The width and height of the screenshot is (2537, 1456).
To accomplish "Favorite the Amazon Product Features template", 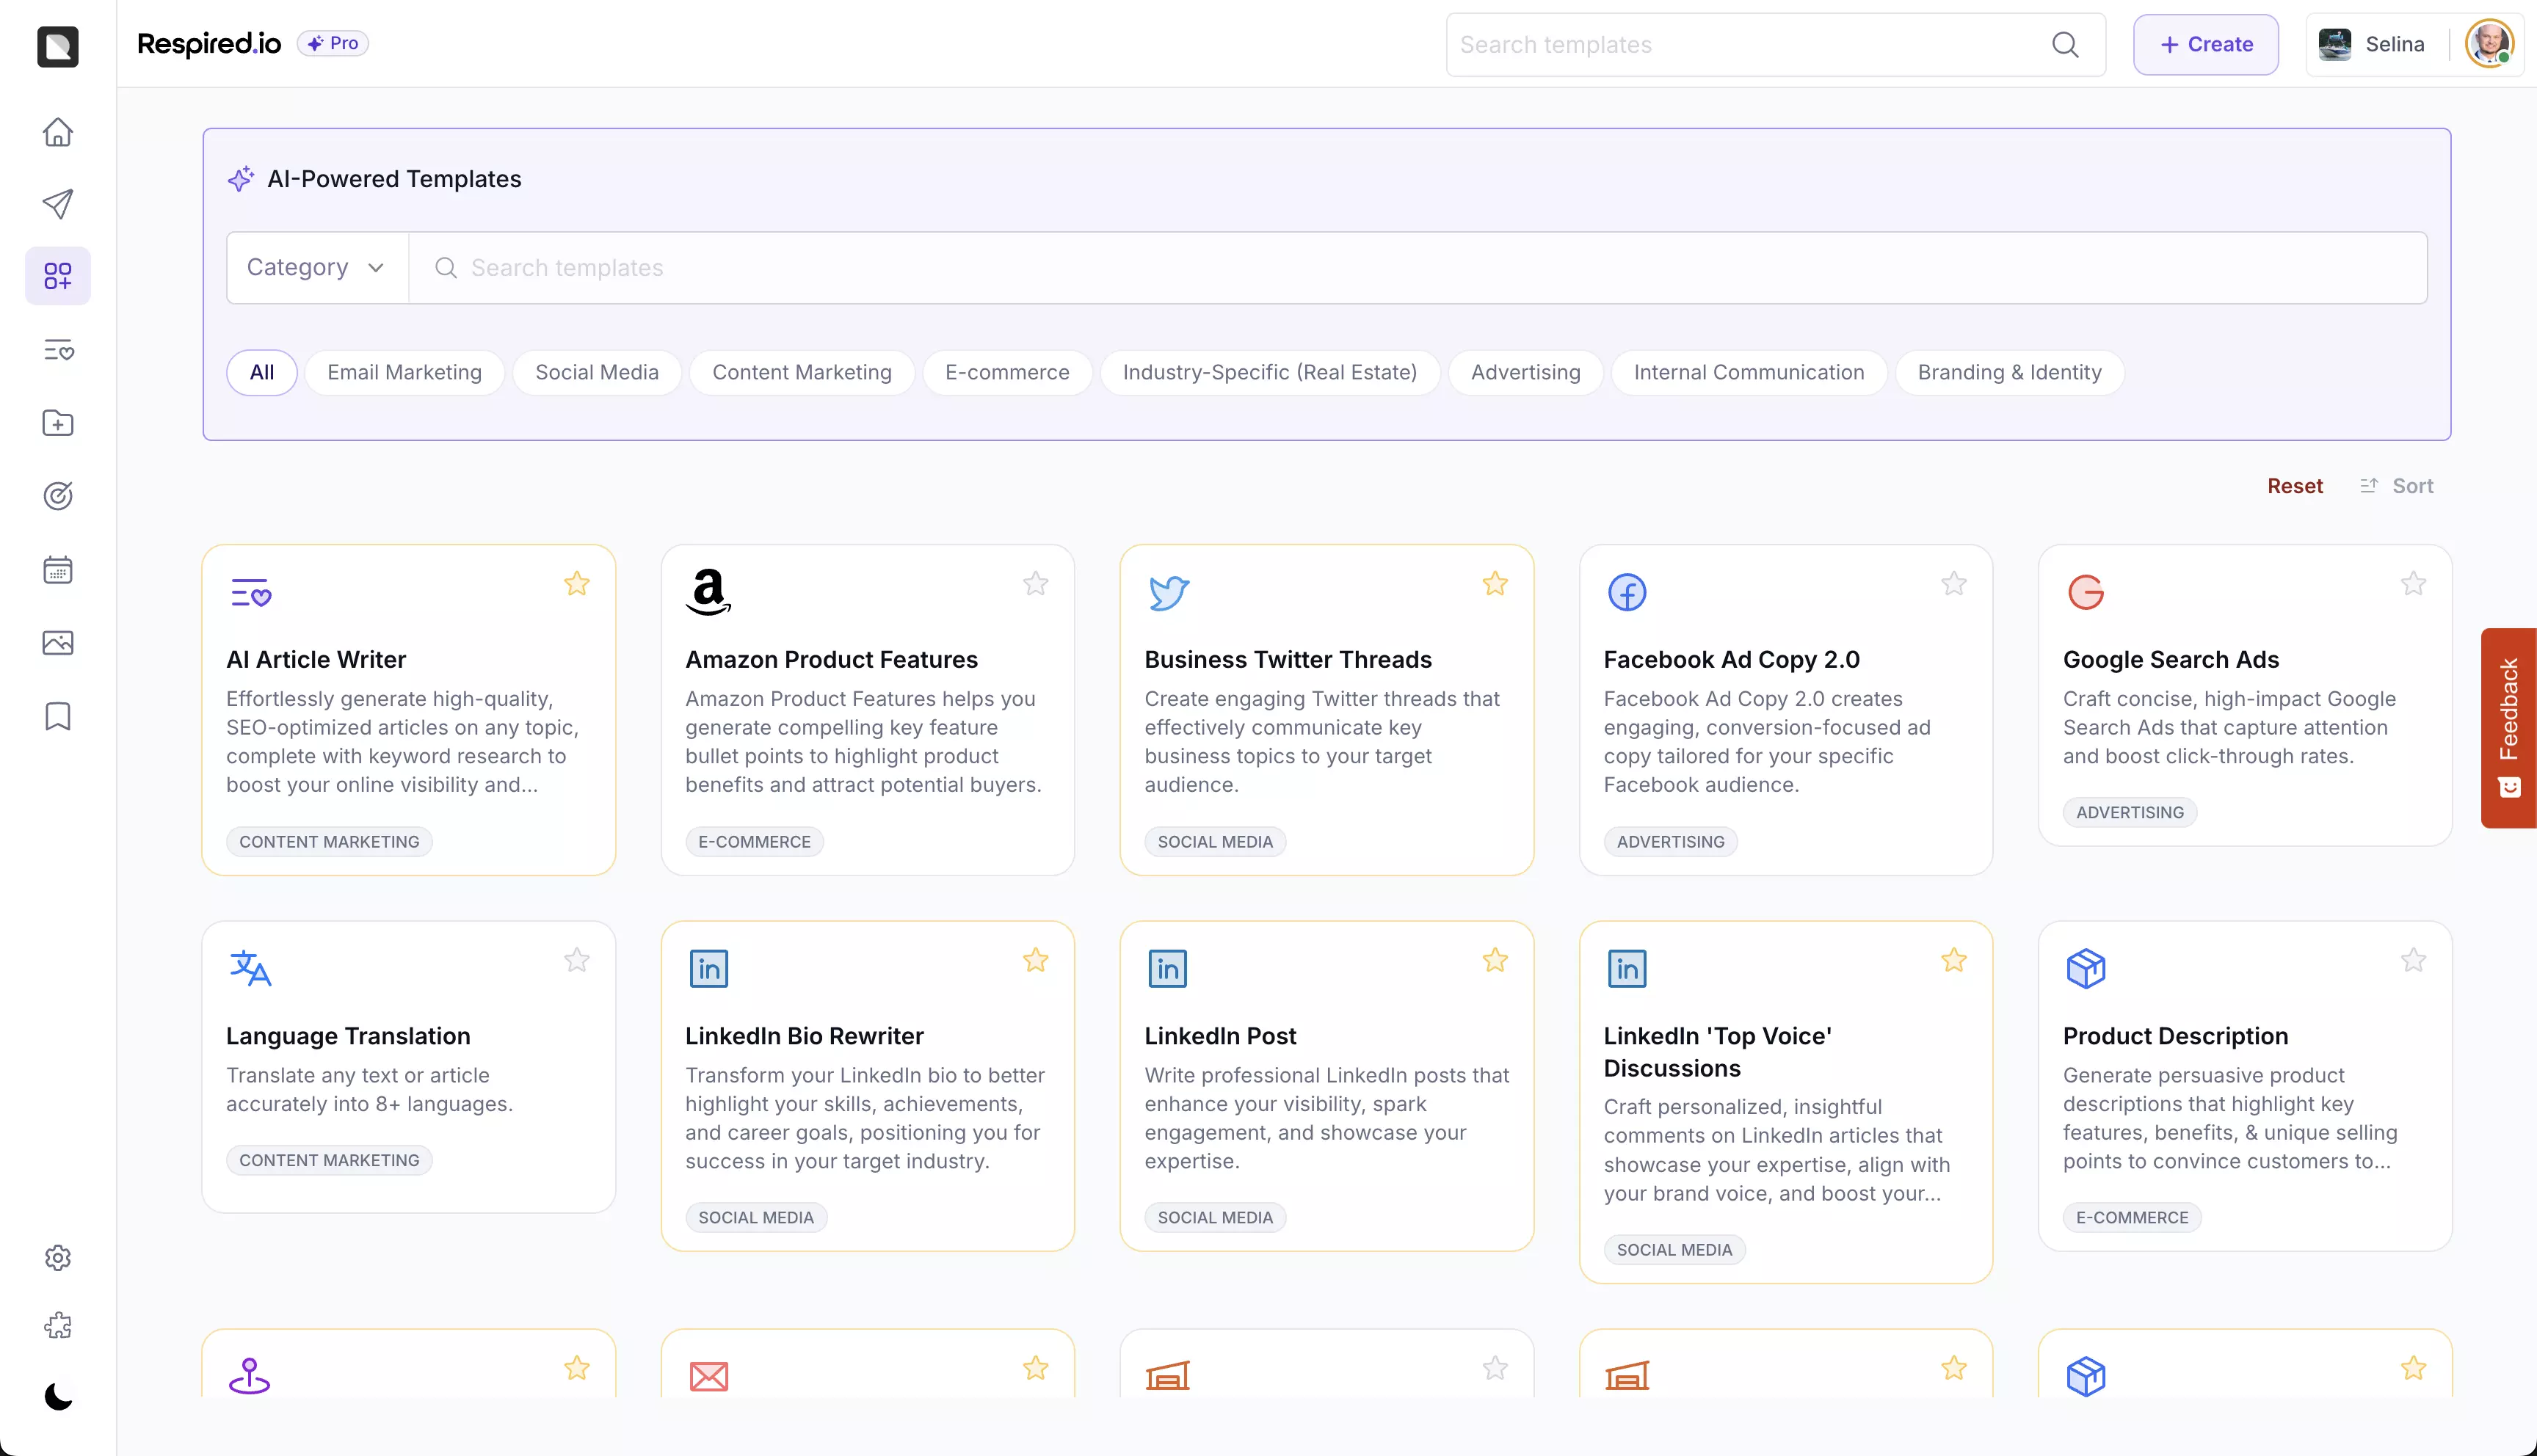I will click(1035, 584).
